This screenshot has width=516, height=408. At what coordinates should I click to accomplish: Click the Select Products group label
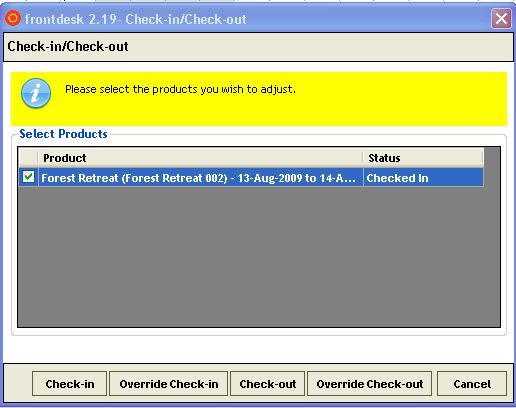point(63,134)
